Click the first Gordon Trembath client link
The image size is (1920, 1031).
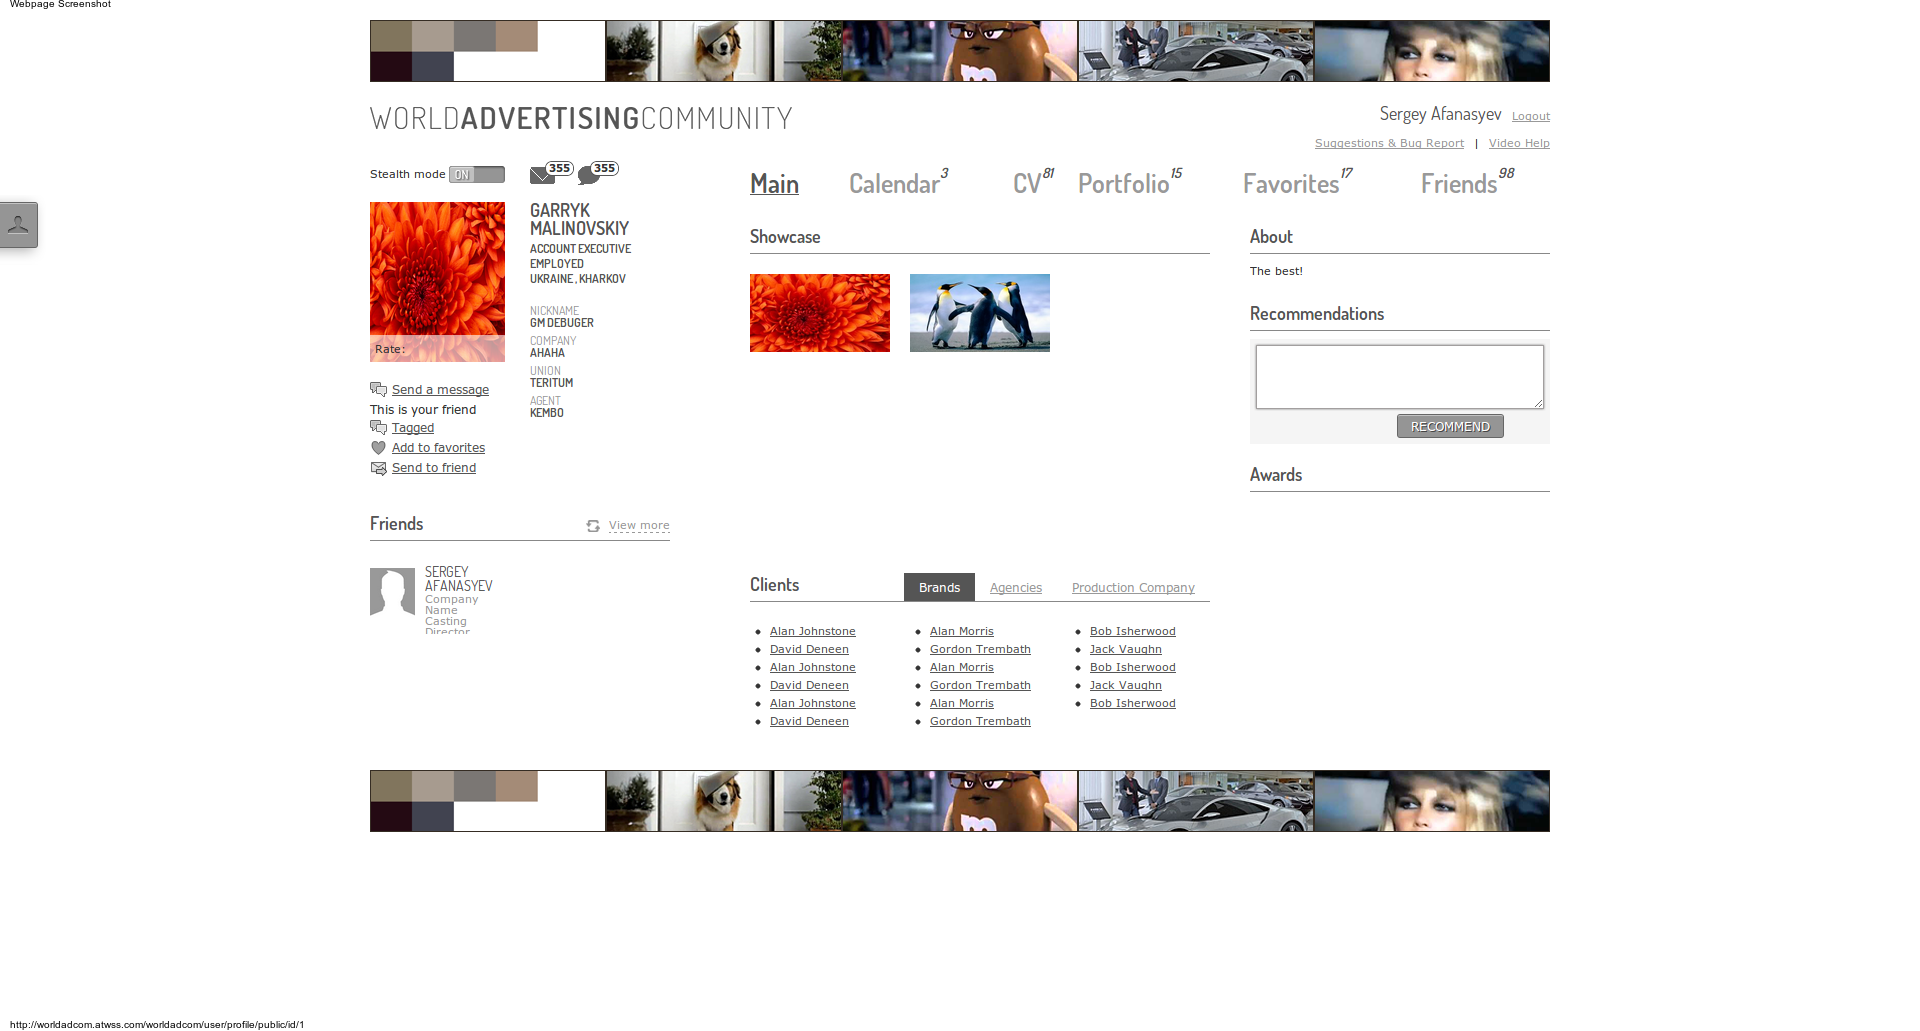click(x=980, y=650)
